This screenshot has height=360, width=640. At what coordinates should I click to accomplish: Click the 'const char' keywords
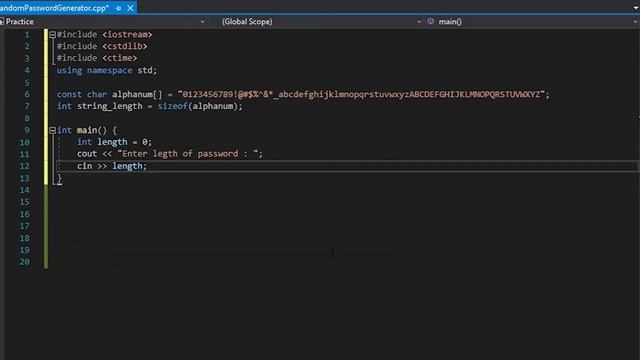click(82, 94)
